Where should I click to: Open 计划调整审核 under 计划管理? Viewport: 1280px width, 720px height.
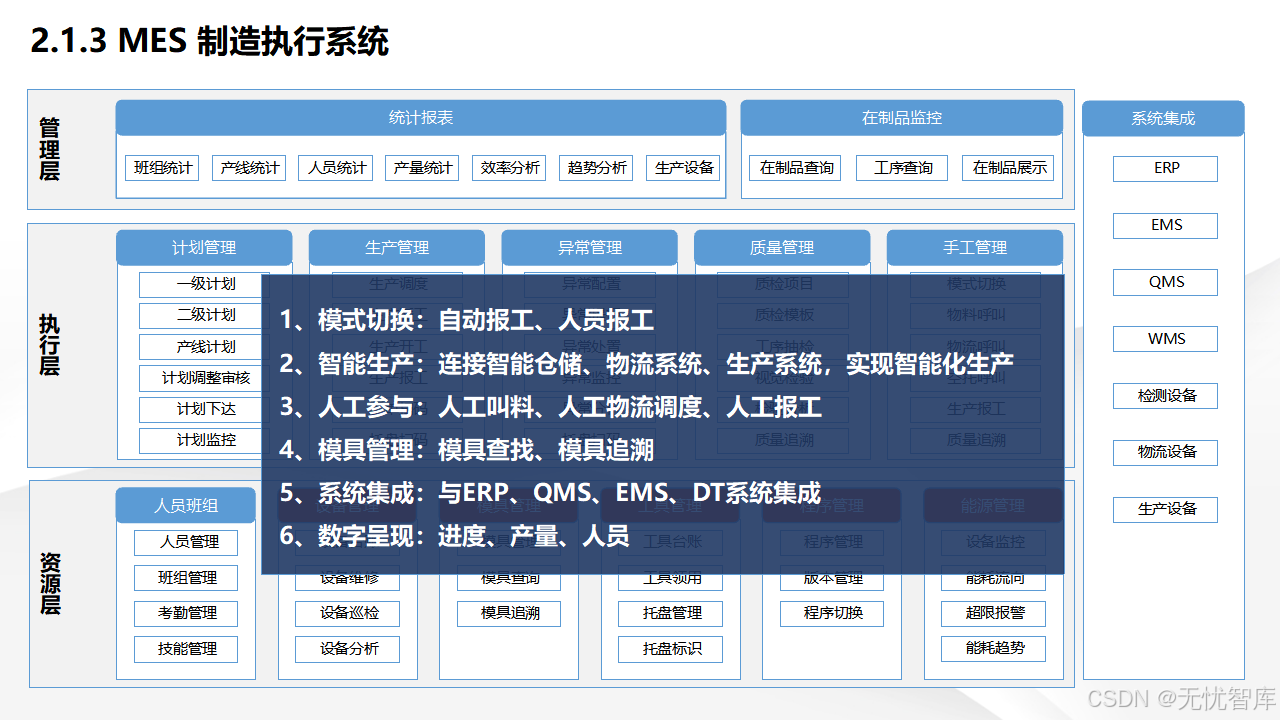point(204,378)
